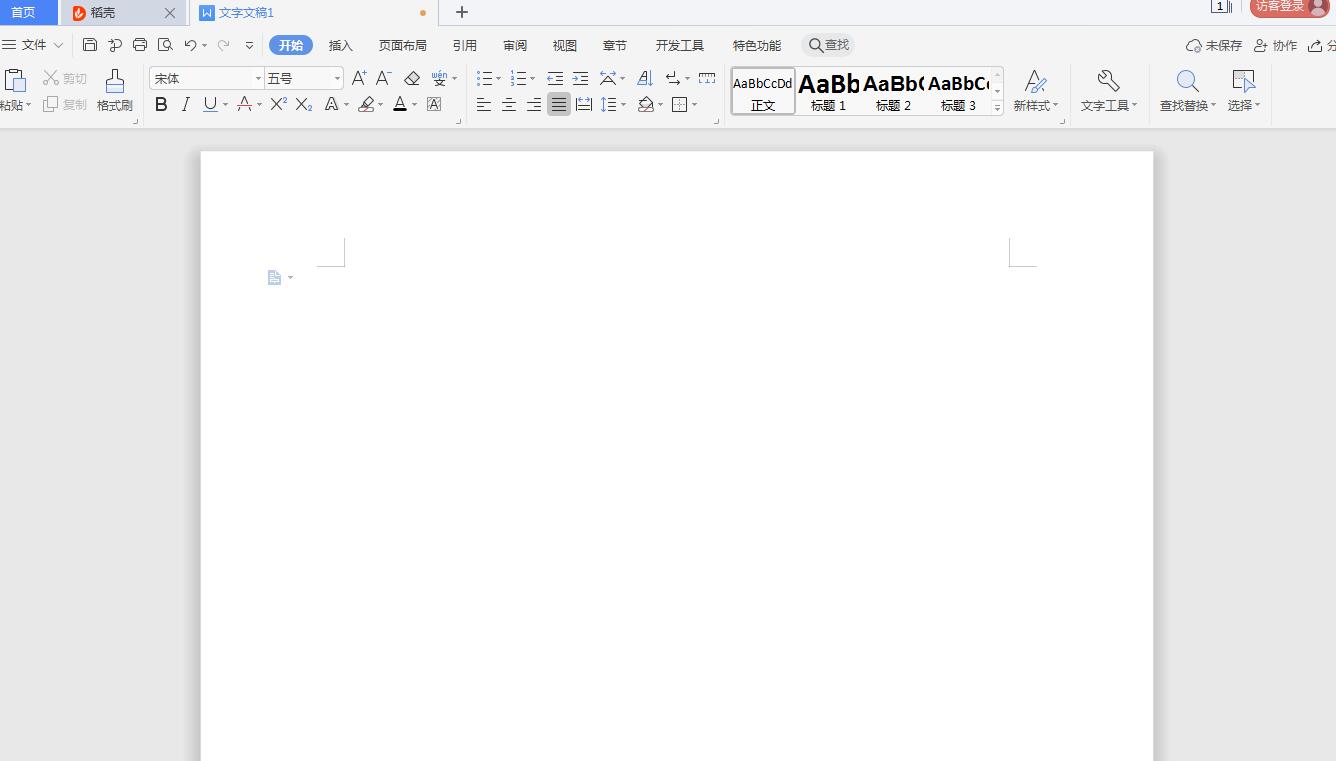This screenshot has height=761, width=1336.
Task: Click the save icon in quick toolbar
Action: [90, 45]
